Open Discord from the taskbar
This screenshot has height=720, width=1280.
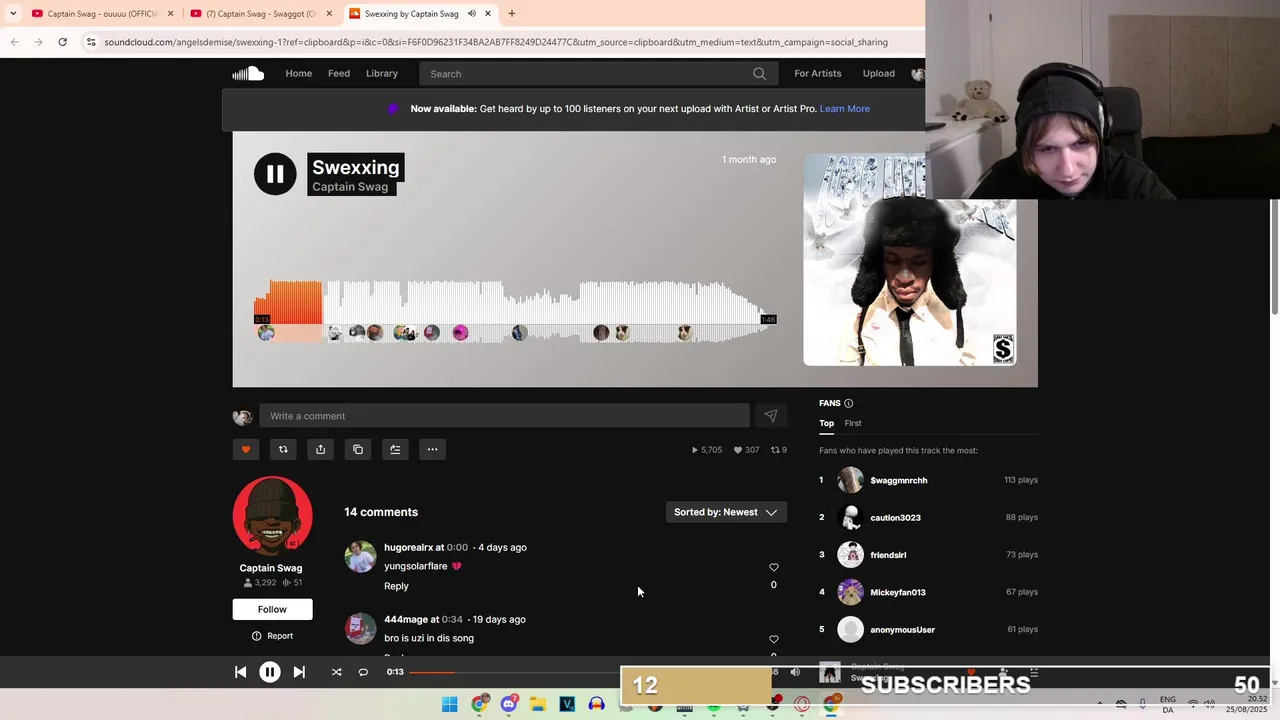click(508, 704)
